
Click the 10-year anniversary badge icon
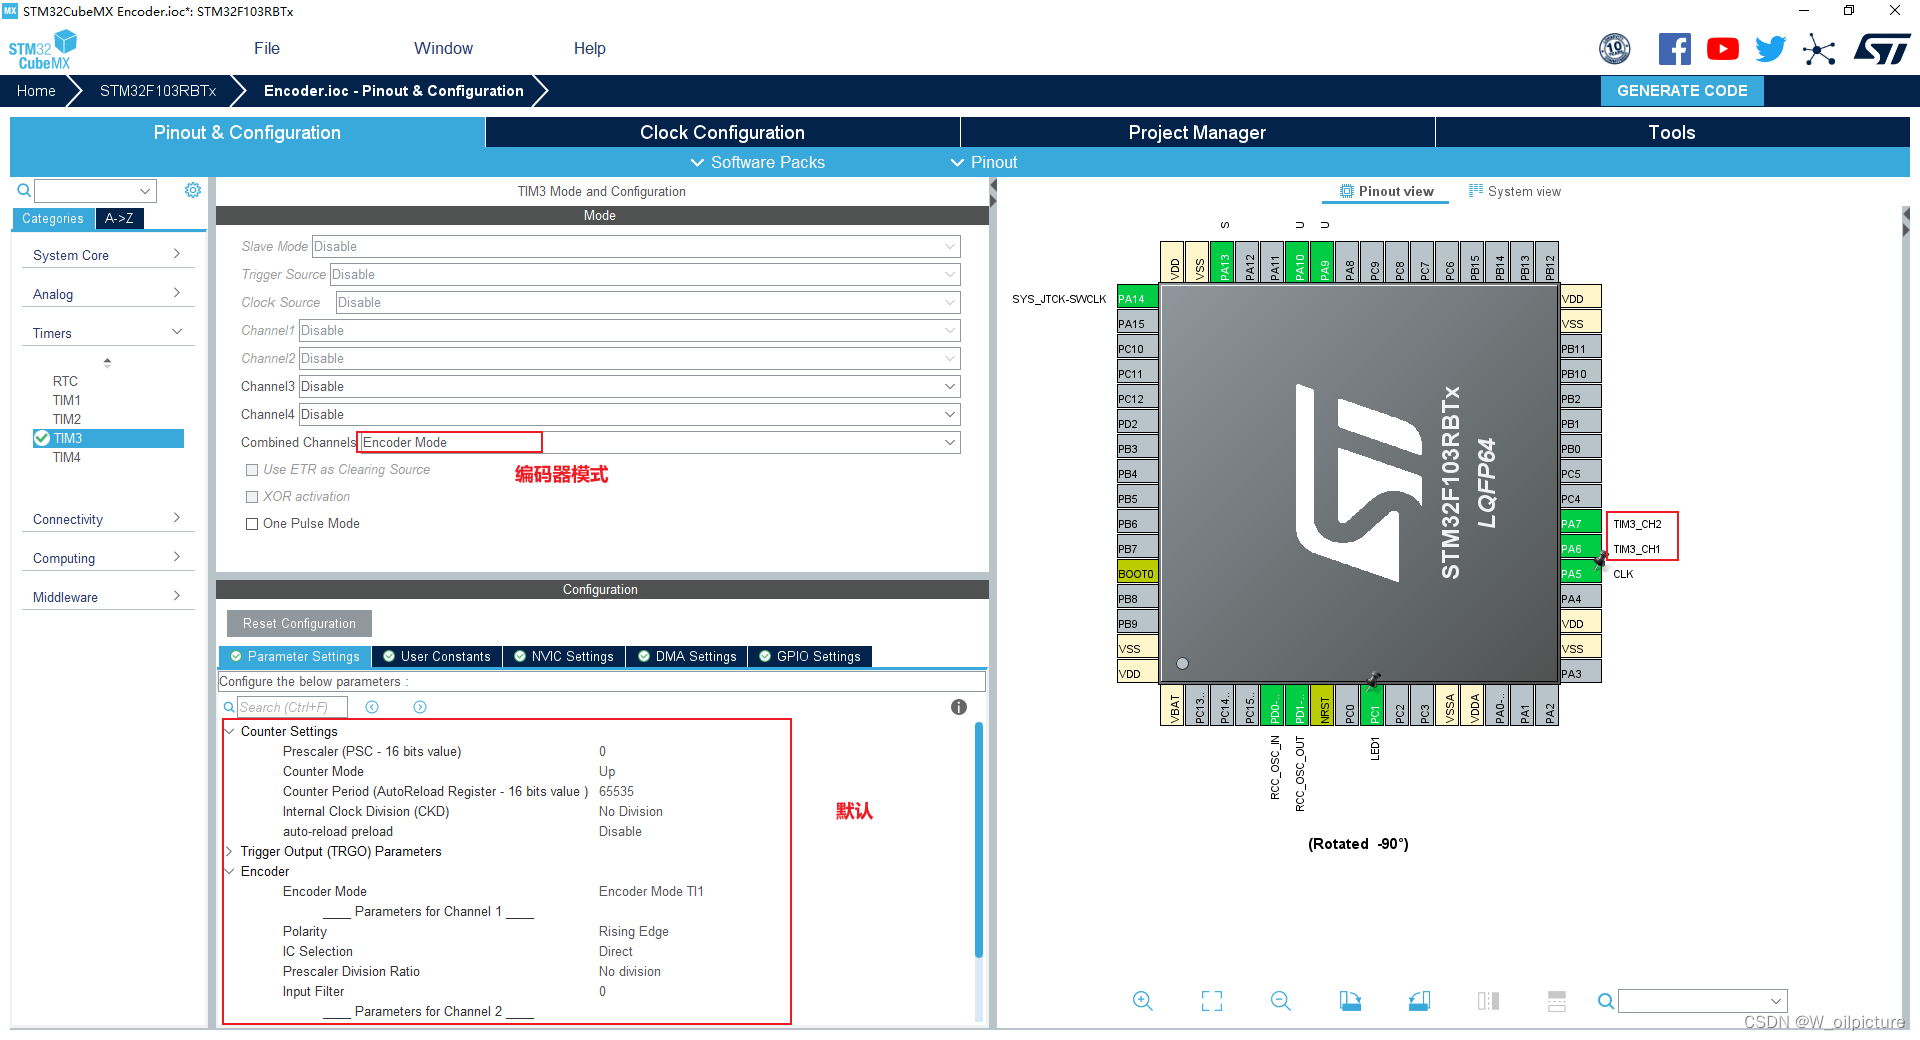click(x=1615, y=49)
